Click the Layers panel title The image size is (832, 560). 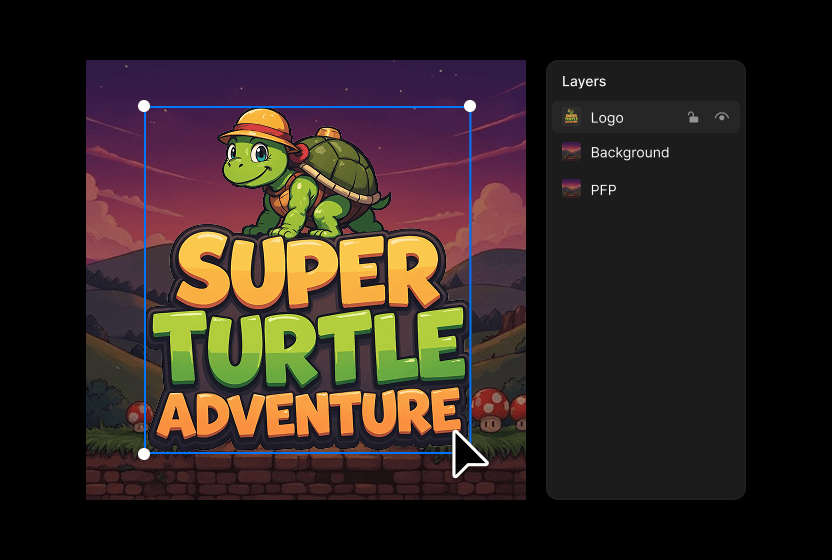(584, 81)
